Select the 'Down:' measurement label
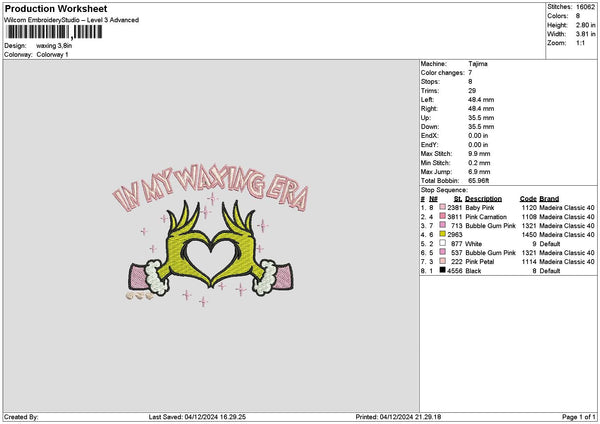This screenshot has width=600, height=424. click(x=430, y=127)
